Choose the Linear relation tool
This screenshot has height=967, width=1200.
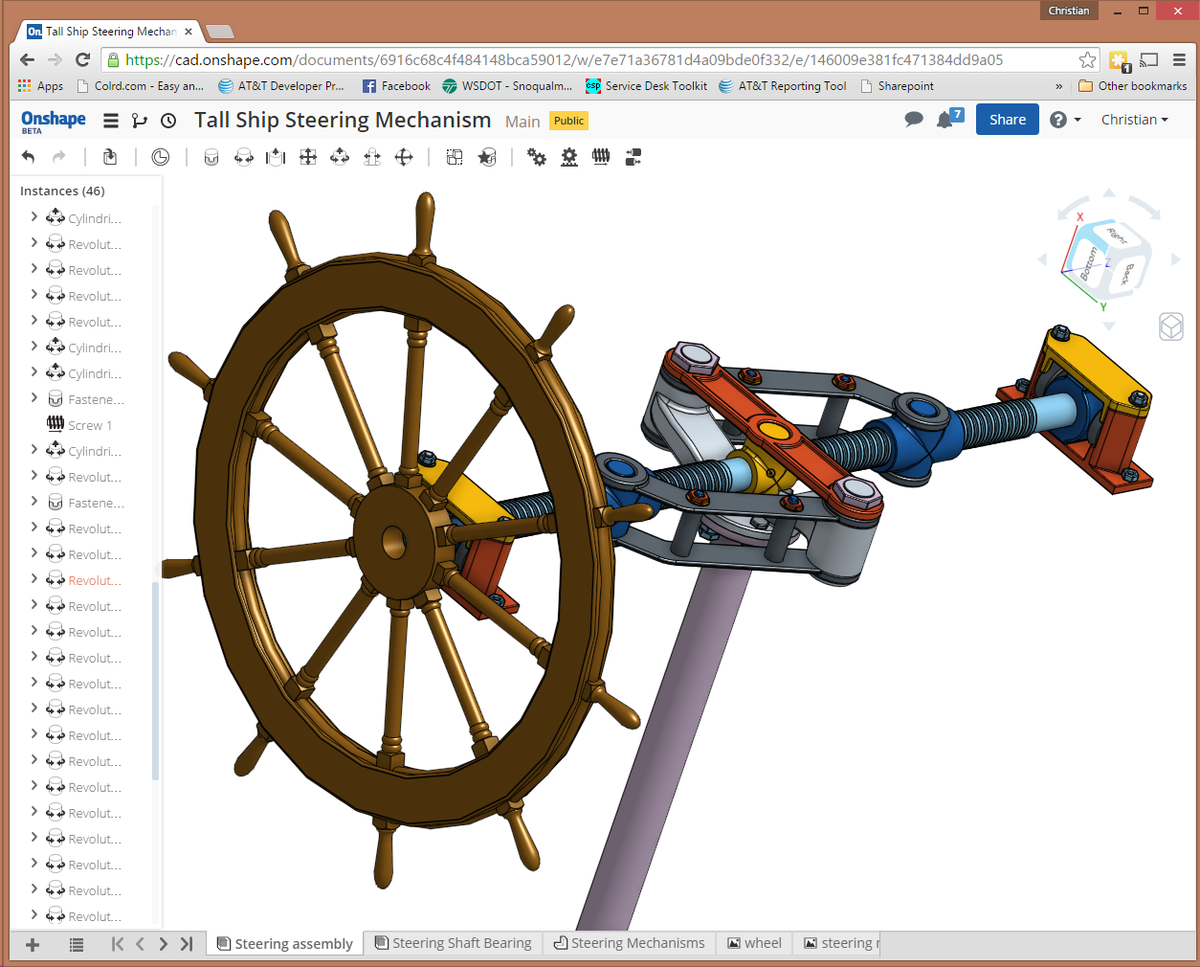[x=633, y=157]
